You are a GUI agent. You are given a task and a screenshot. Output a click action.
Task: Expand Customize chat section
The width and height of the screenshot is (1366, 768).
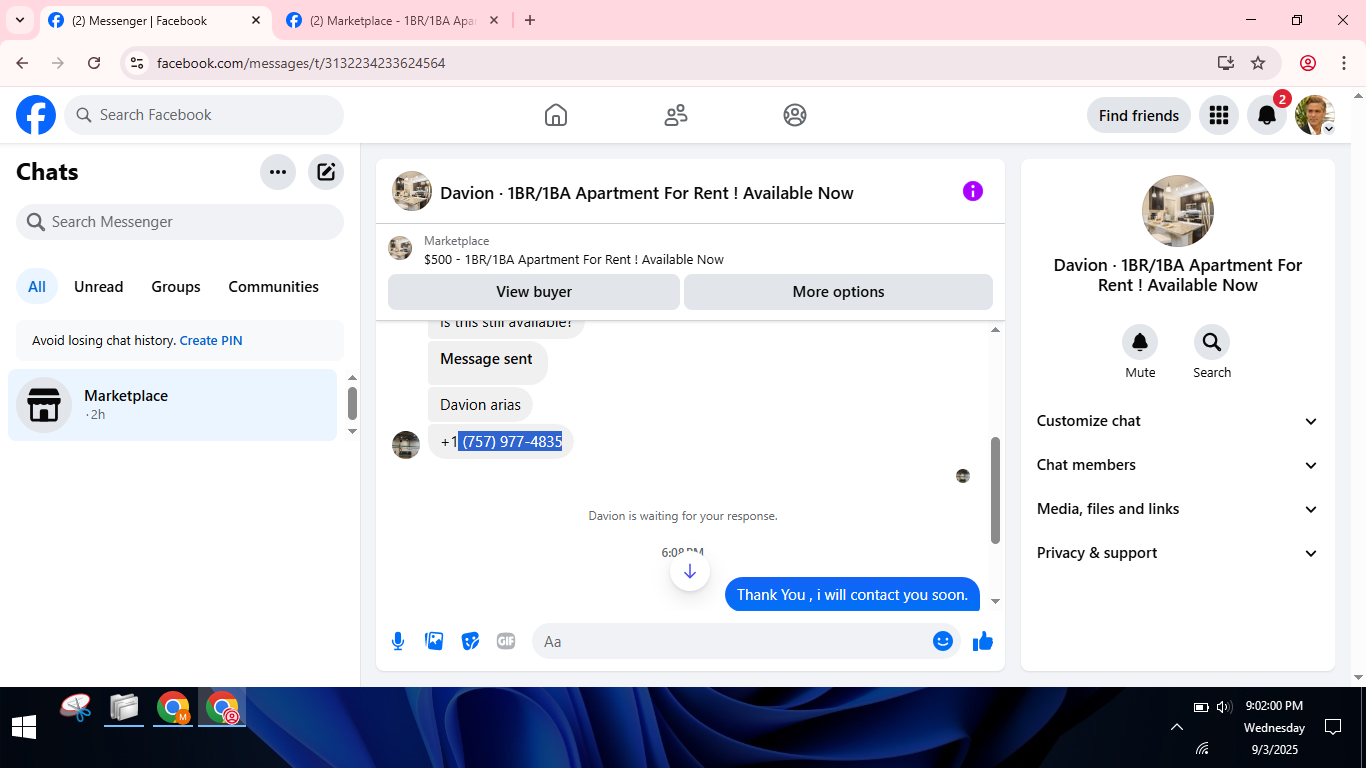(1178, 421)
